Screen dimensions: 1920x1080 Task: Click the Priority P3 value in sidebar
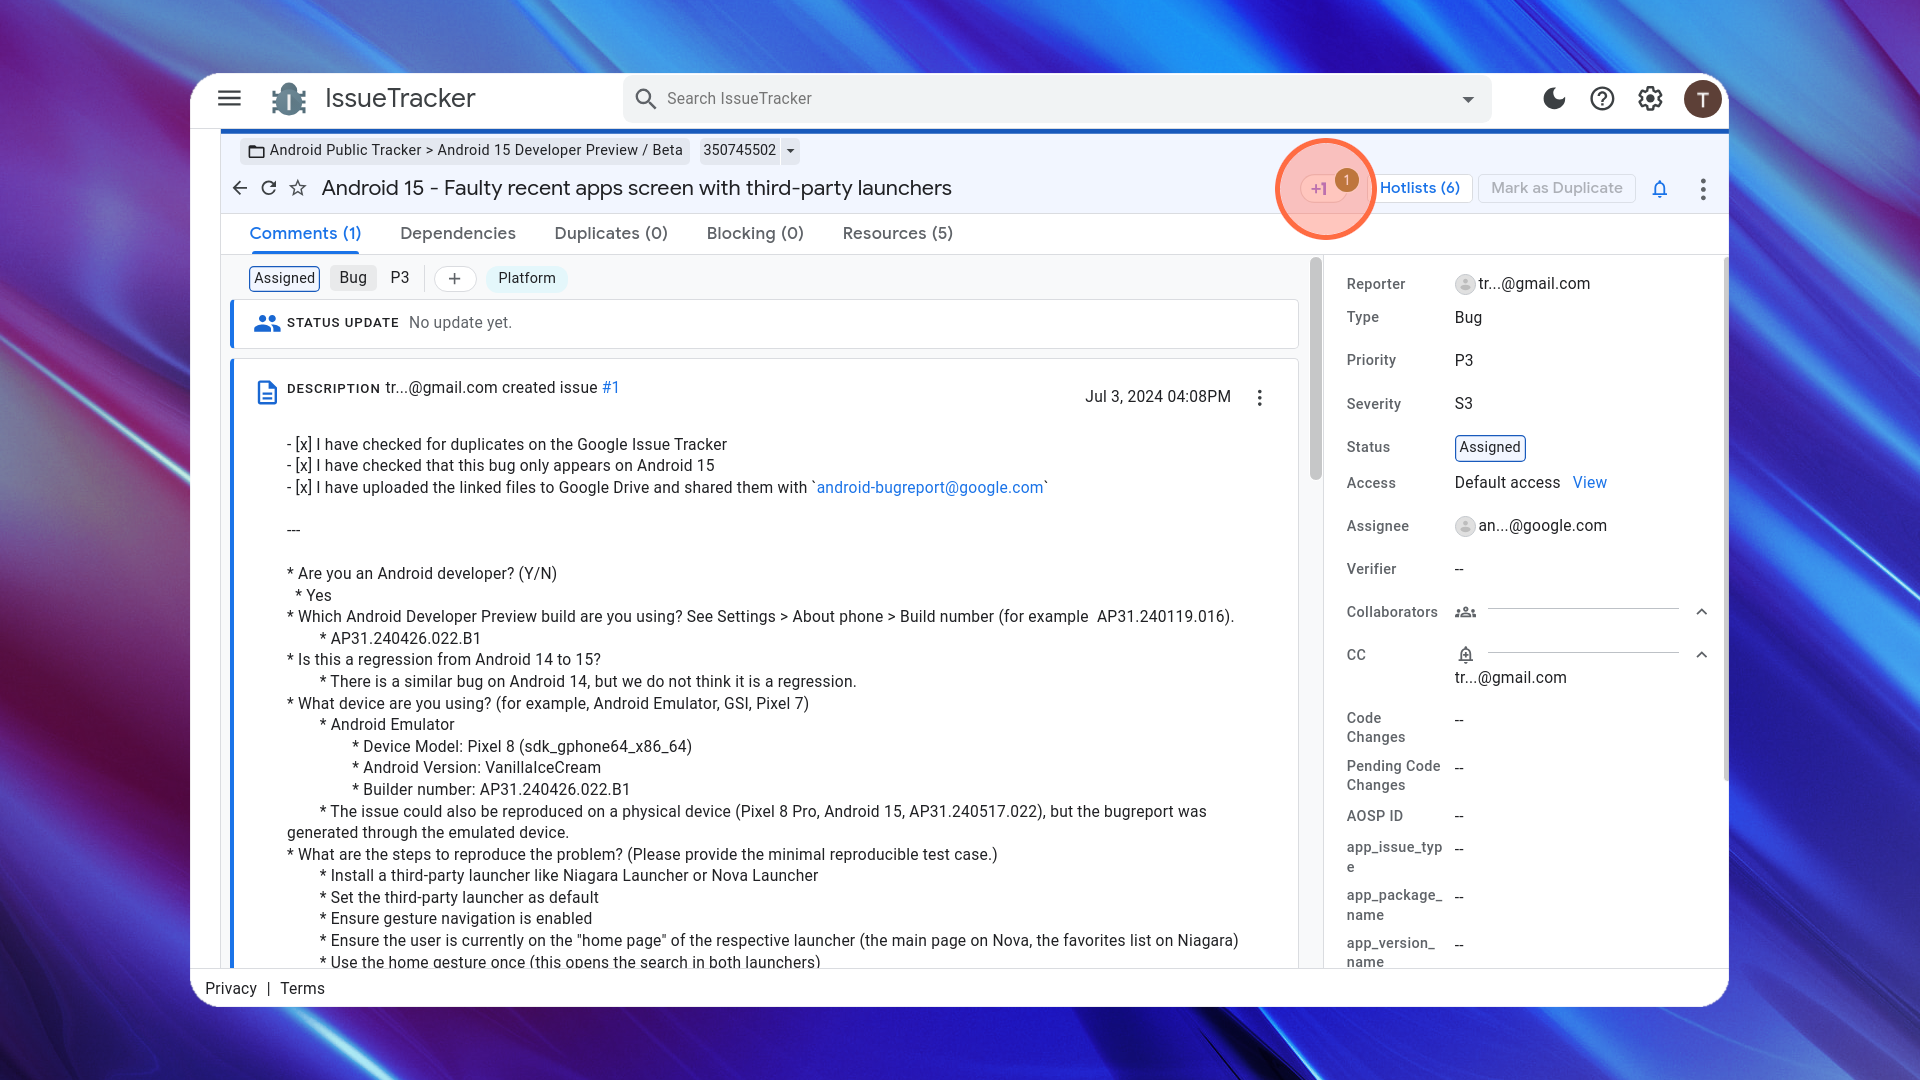(x=1464, y=360)
